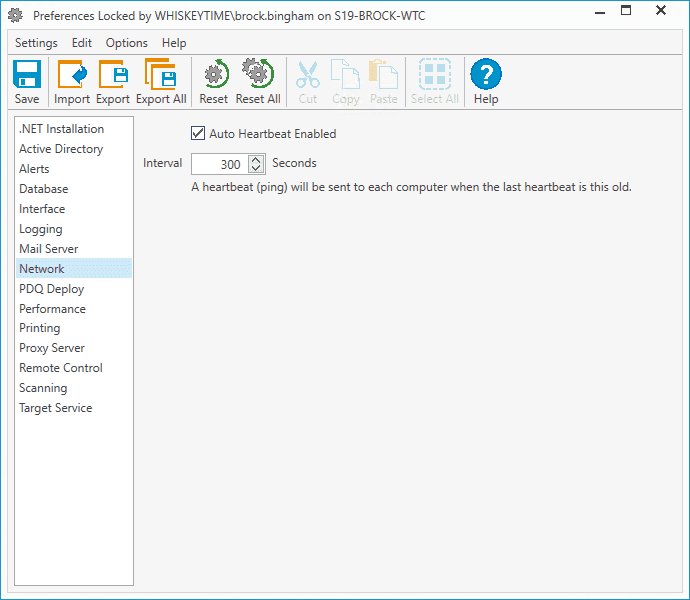The width and height of the screenshot is (690, 600).
Task: Select Performance preferences page
Action: [x=74, y=309]
